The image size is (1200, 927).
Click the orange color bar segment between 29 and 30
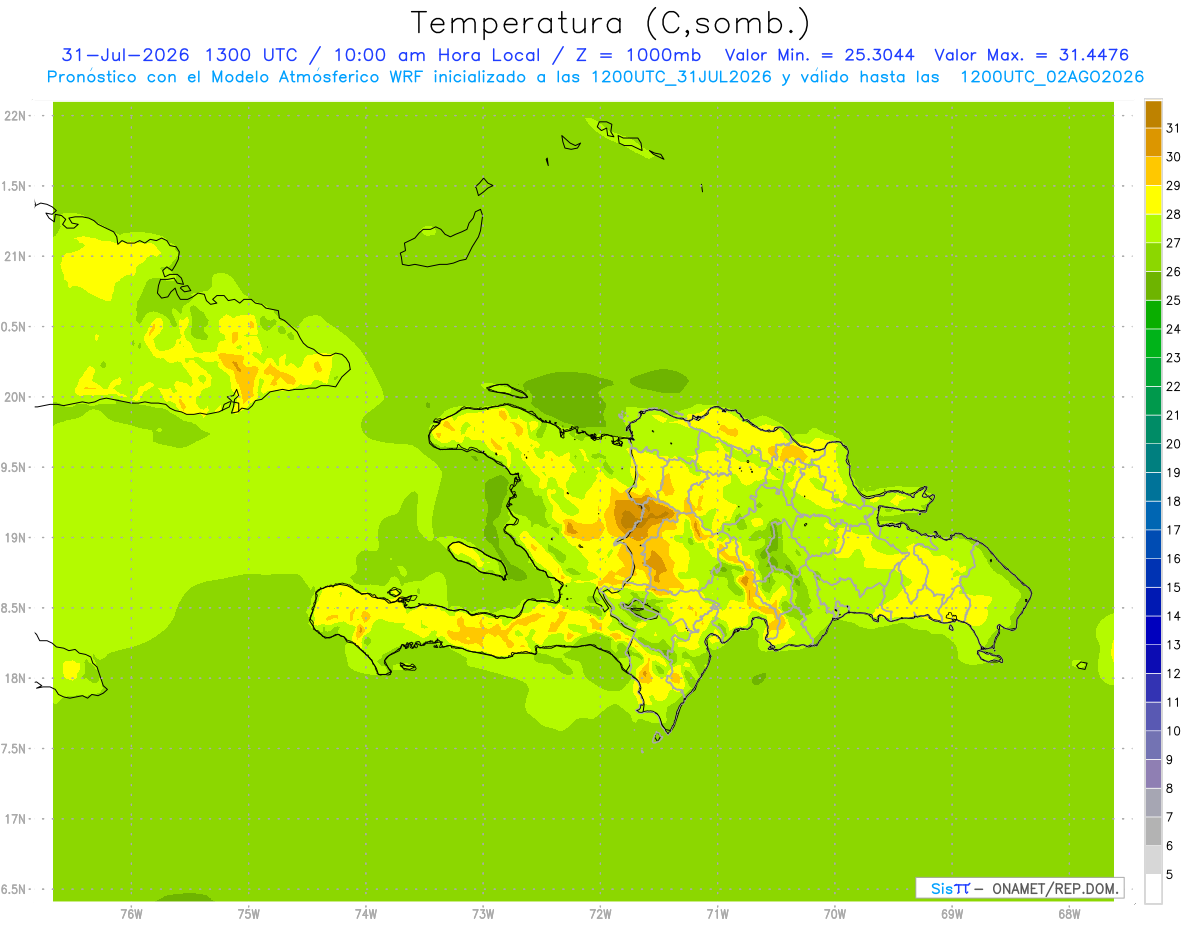tap(1153, 172)
